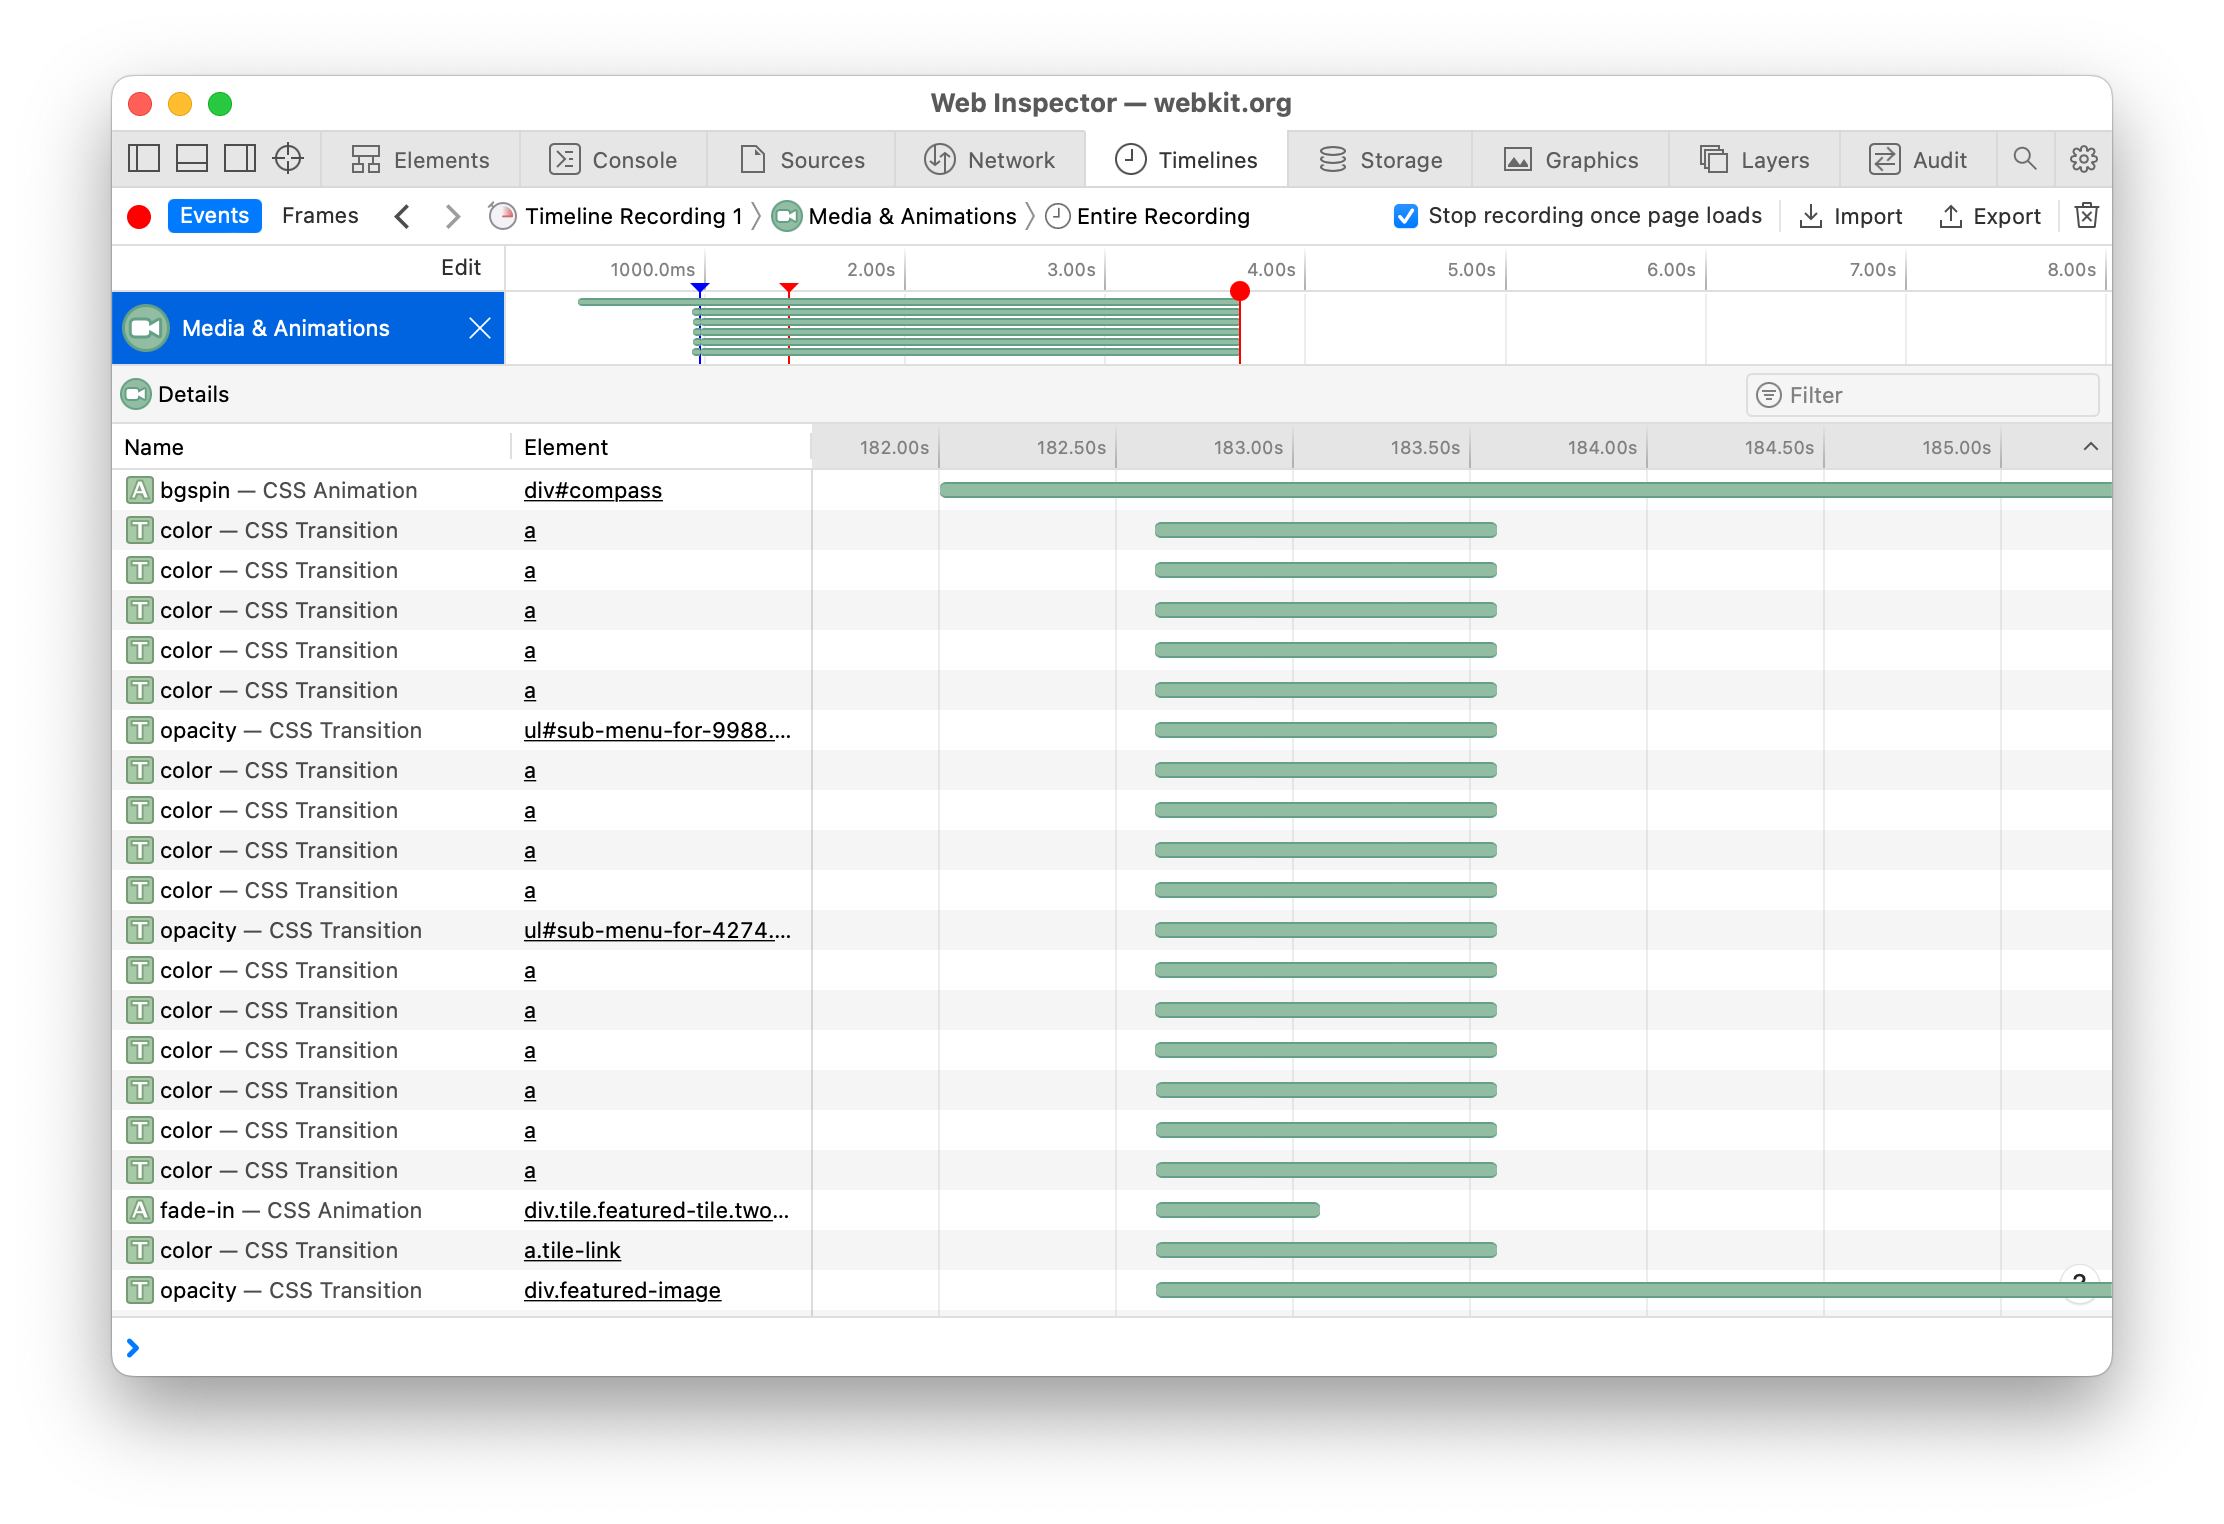Dock inspector to bottom icon
This screenshot has height=1524, width=2224.
192,159
